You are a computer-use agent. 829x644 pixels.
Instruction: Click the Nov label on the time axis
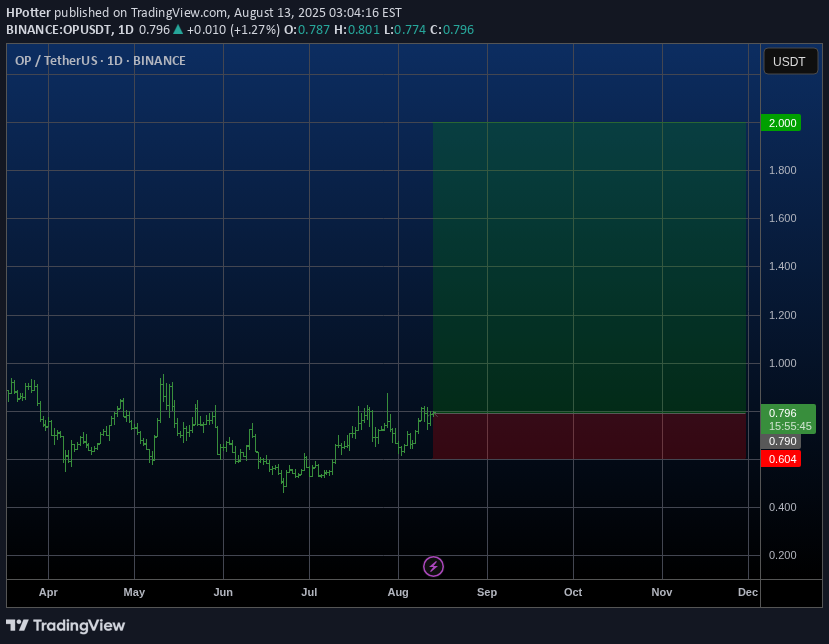[x=662, y=592]
